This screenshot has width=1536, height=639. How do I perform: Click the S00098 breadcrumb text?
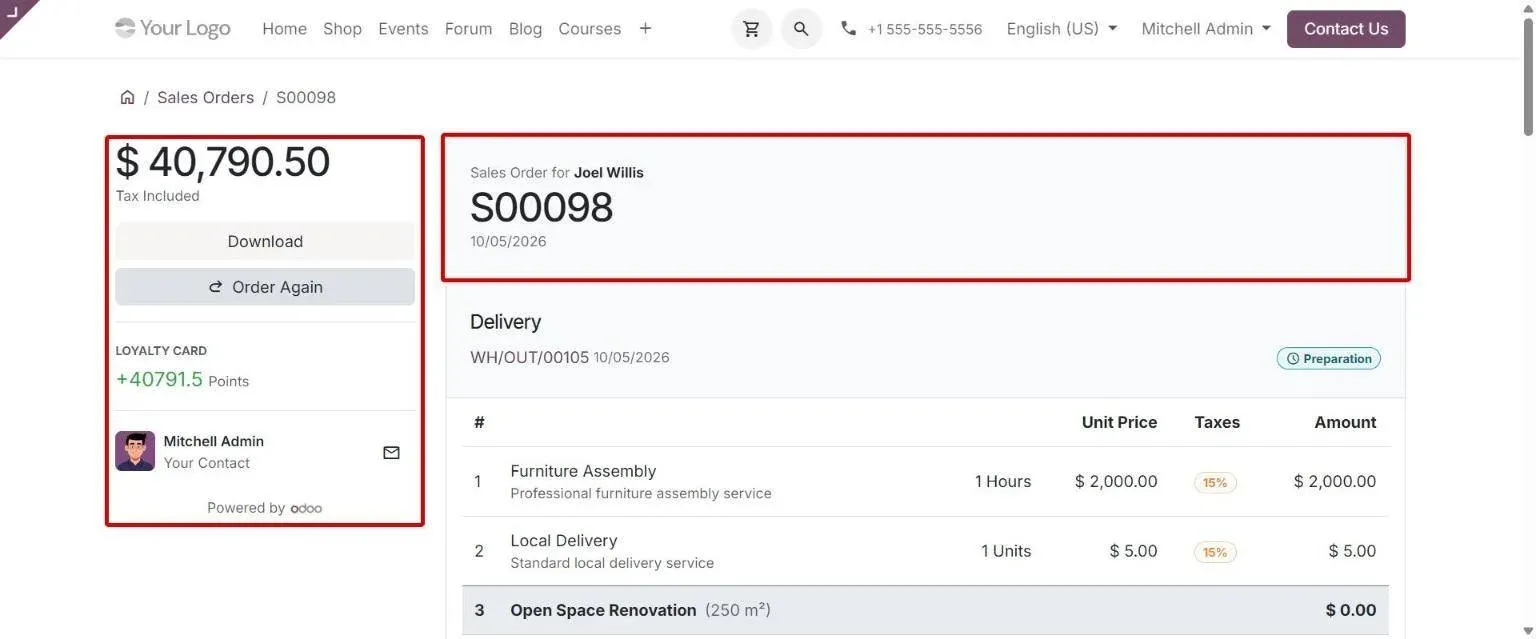point(306,97)
